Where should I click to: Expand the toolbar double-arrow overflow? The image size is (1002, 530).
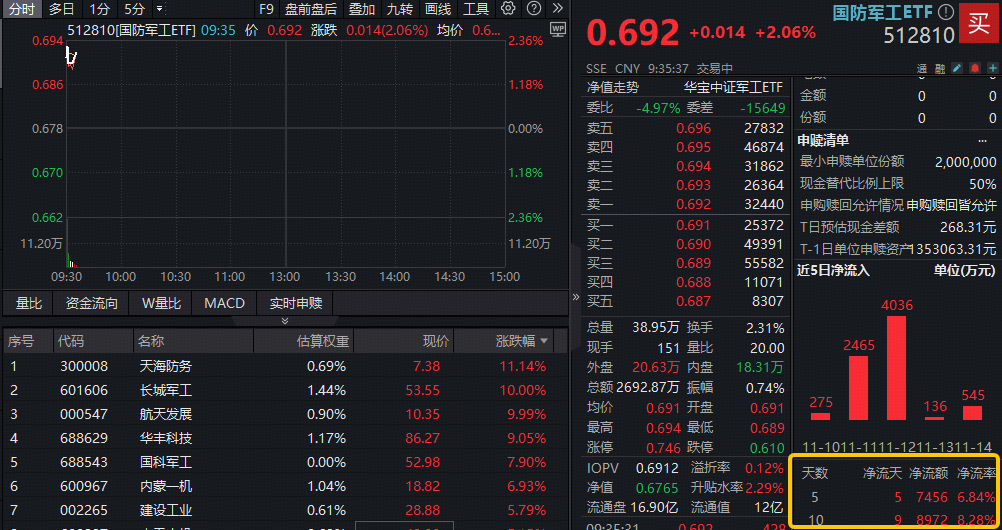(557, 9)
